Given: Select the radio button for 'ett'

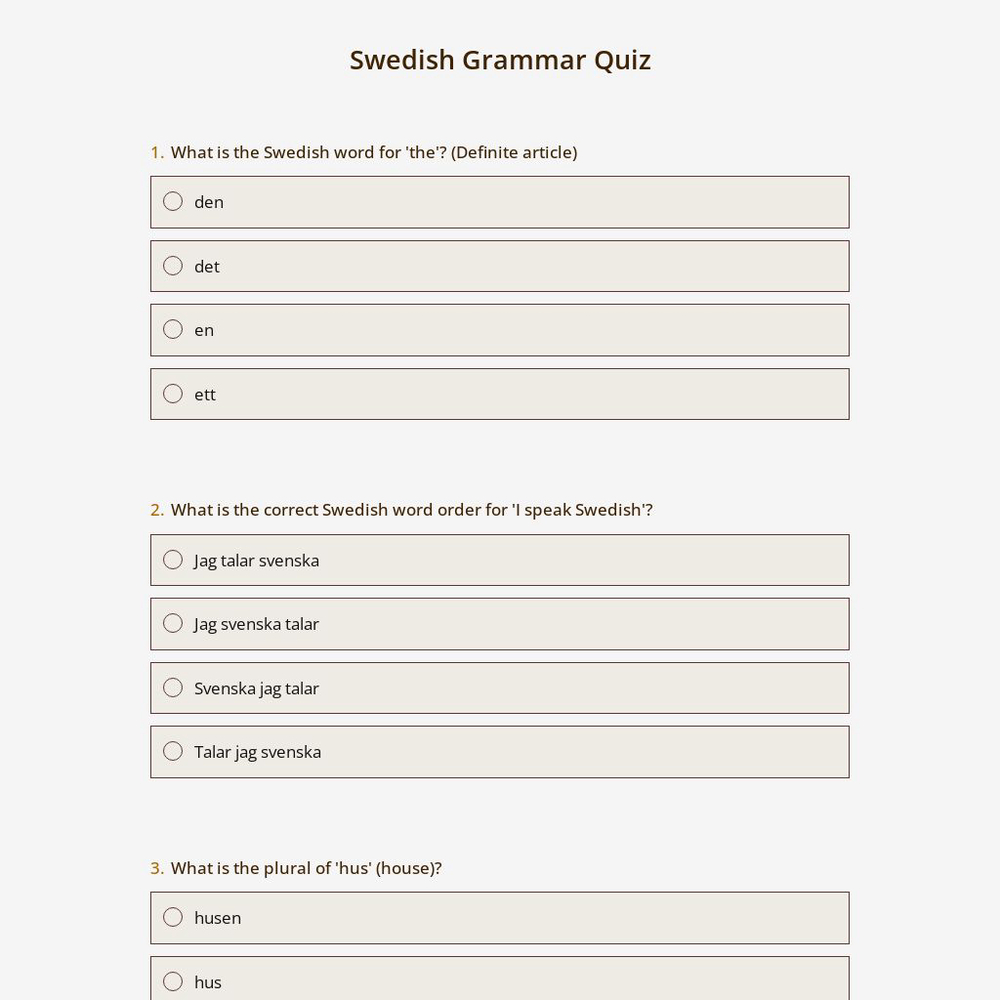Looking at the screenshot, I should pyautogui.click(x=173, y=393).
